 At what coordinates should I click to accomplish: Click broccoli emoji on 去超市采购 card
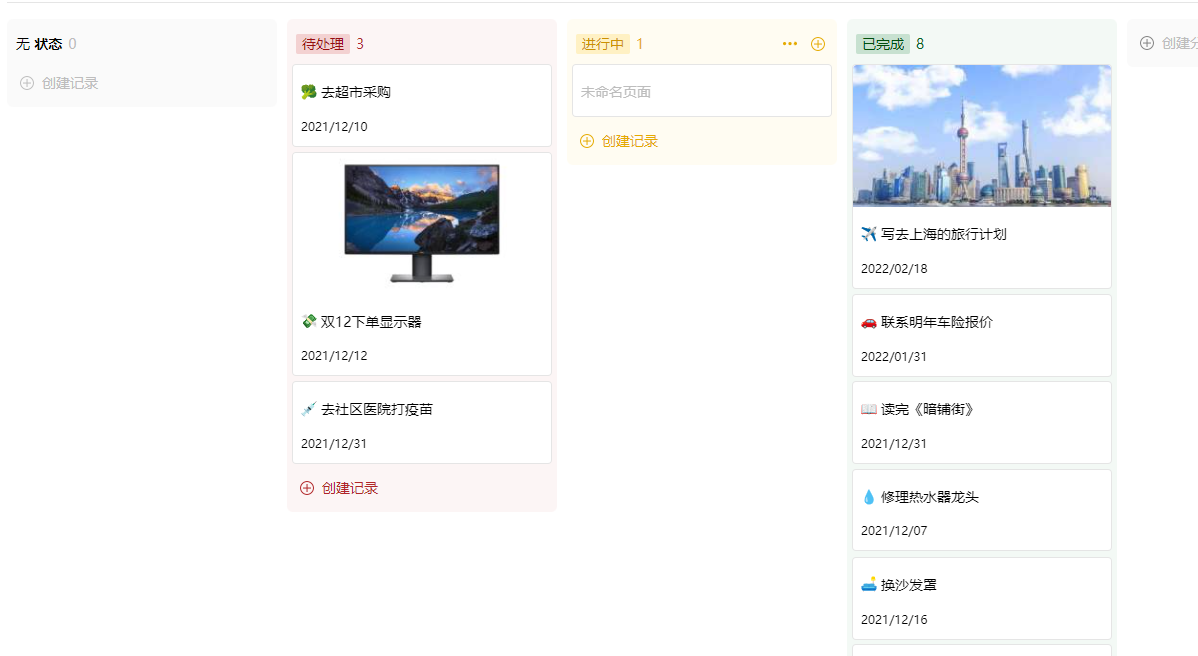click(x=309, y=92)
